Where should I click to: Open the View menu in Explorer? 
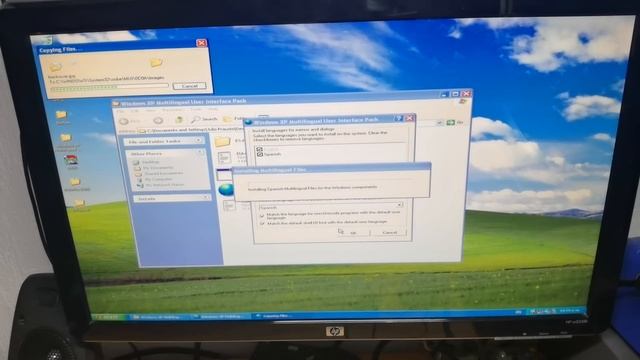(x=151, y=110)
